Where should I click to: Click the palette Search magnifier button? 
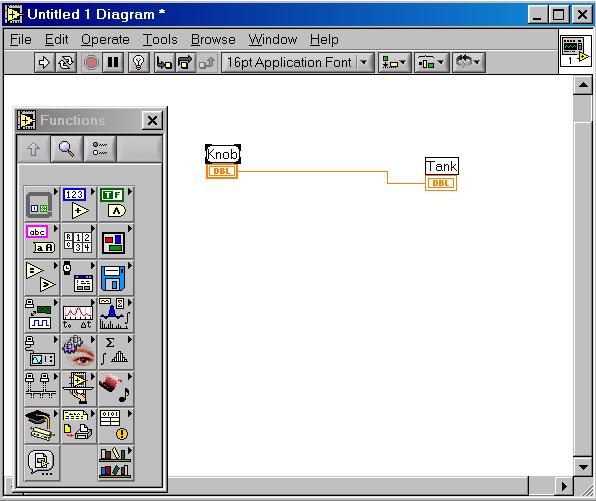pyautogui.click(x=67, y=149)
